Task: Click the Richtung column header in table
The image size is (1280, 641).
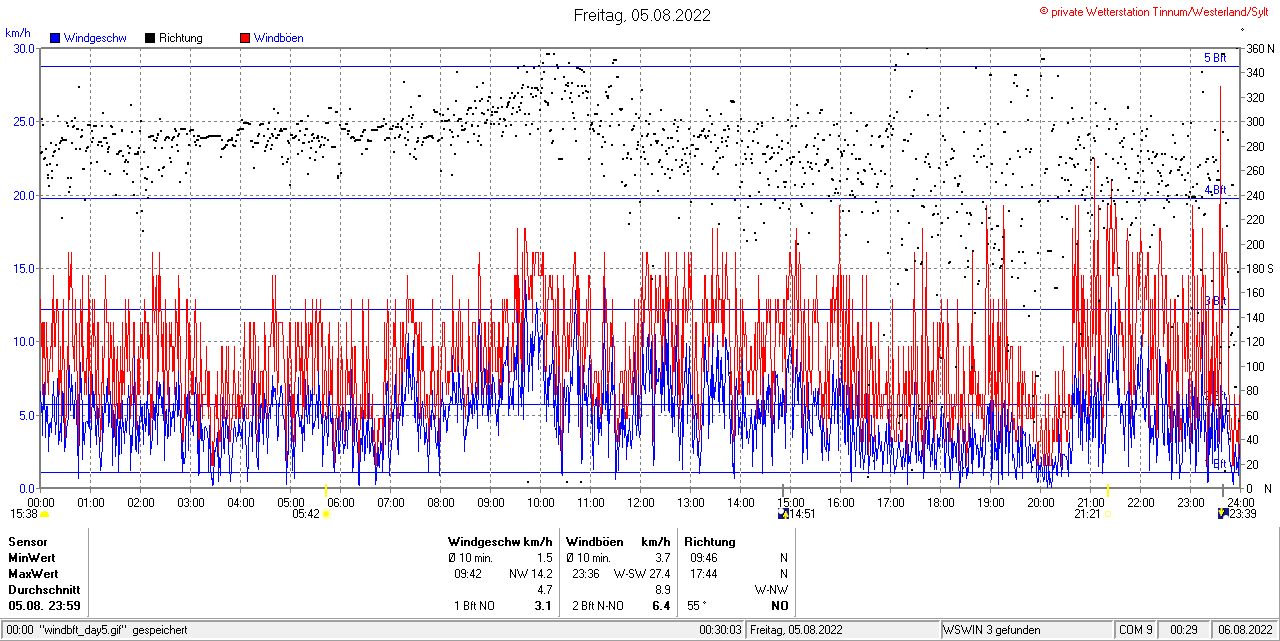Action: point(710,542)
